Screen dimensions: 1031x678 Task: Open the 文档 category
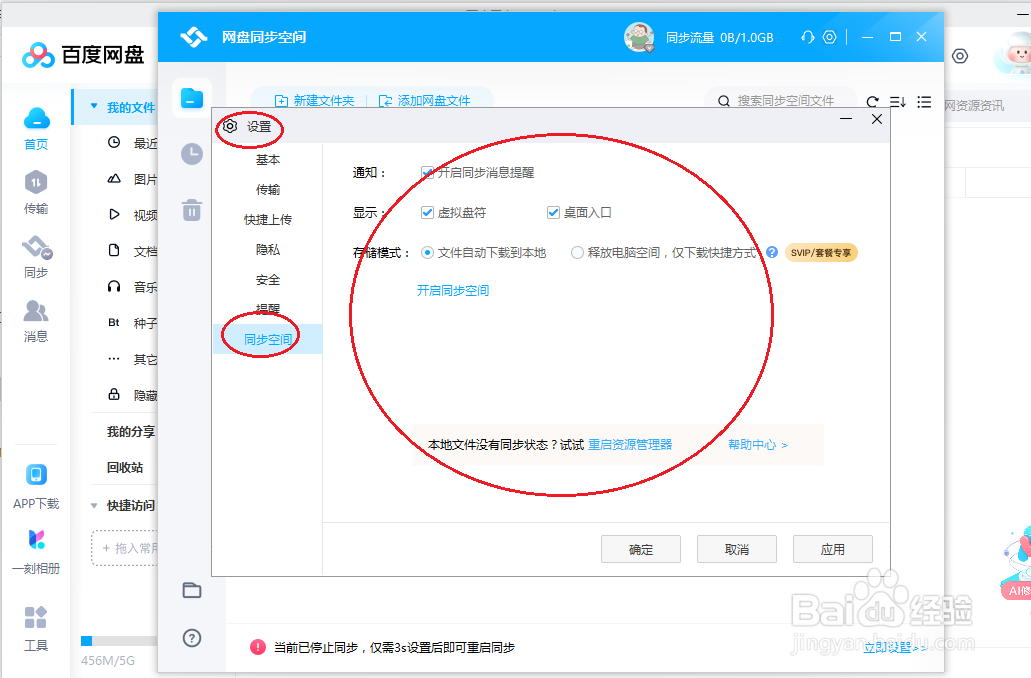[x=132, y=251]
